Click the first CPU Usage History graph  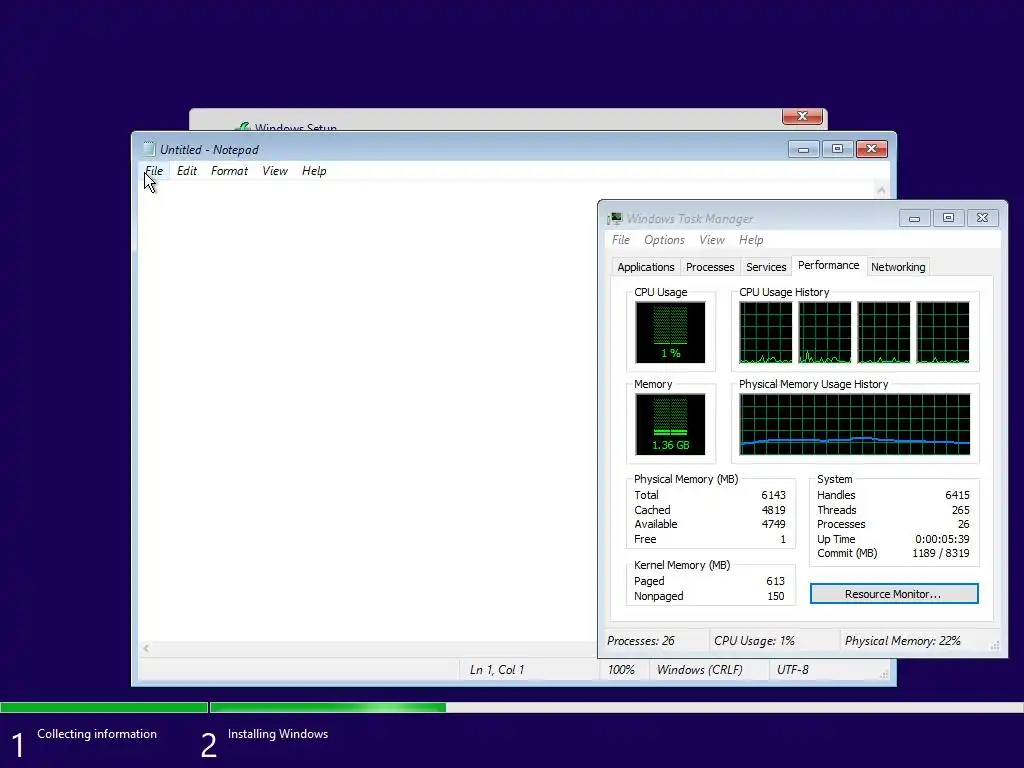[x=765, y=332]
